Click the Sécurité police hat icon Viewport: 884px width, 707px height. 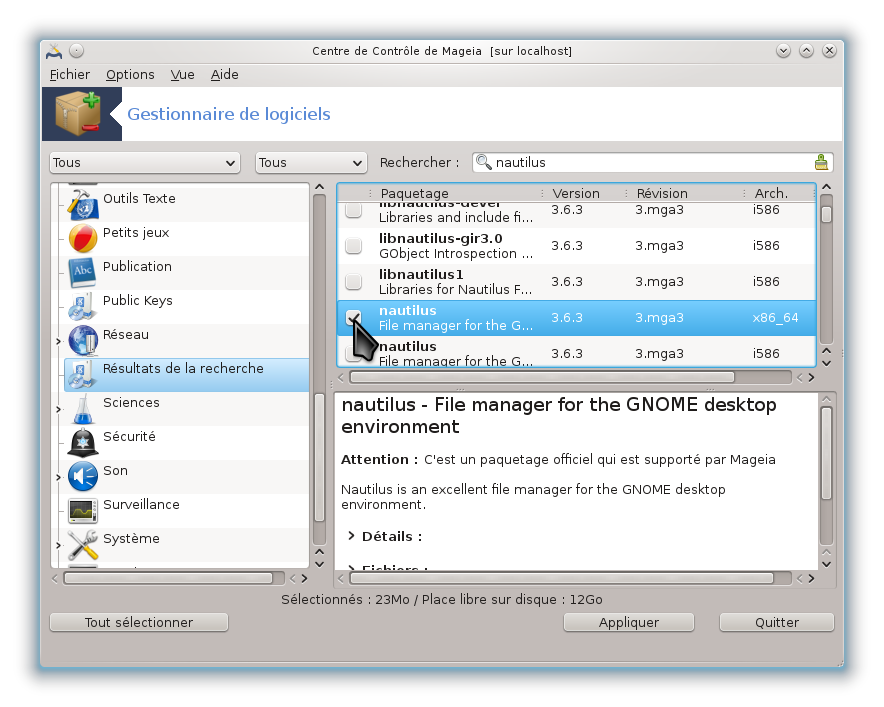[83, 443]
